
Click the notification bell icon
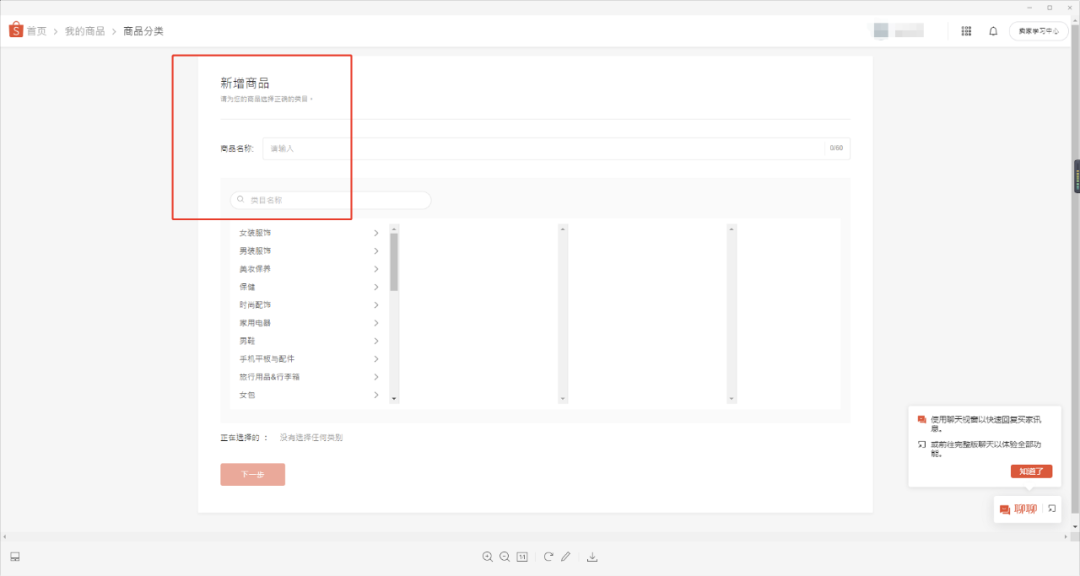[992, 31]
